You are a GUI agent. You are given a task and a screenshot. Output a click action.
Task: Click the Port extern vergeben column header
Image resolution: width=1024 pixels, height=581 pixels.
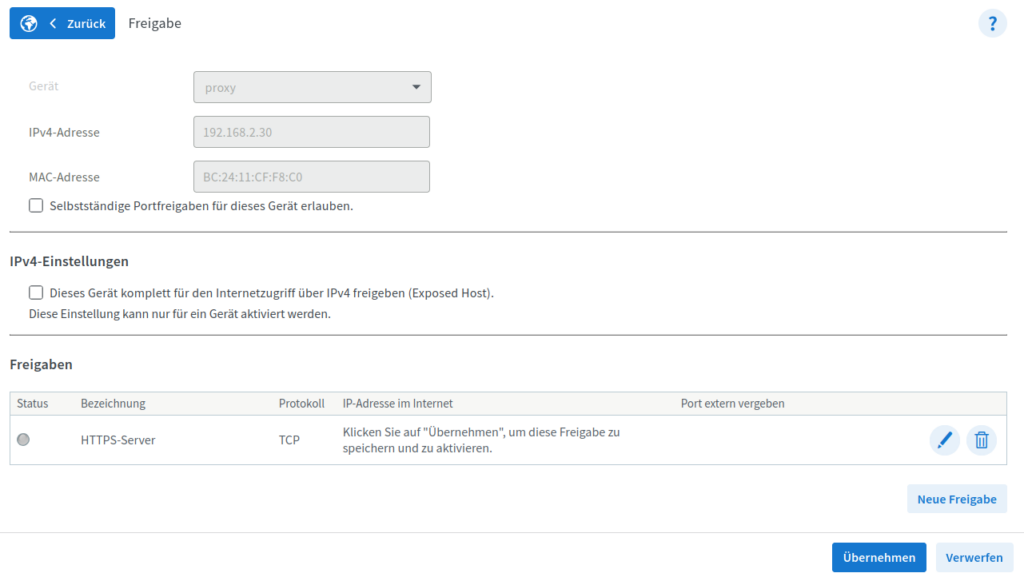733,403
